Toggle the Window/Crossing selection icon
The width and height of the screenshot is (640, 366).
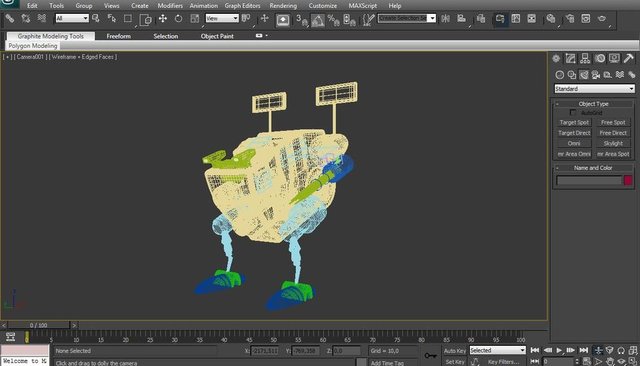click(145, 19)
